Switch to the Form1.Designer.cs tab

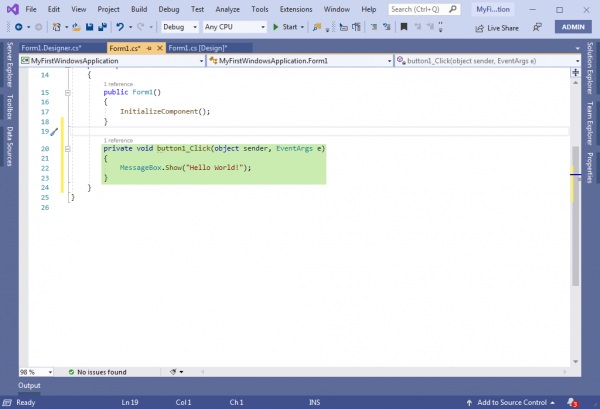[50, 47]
